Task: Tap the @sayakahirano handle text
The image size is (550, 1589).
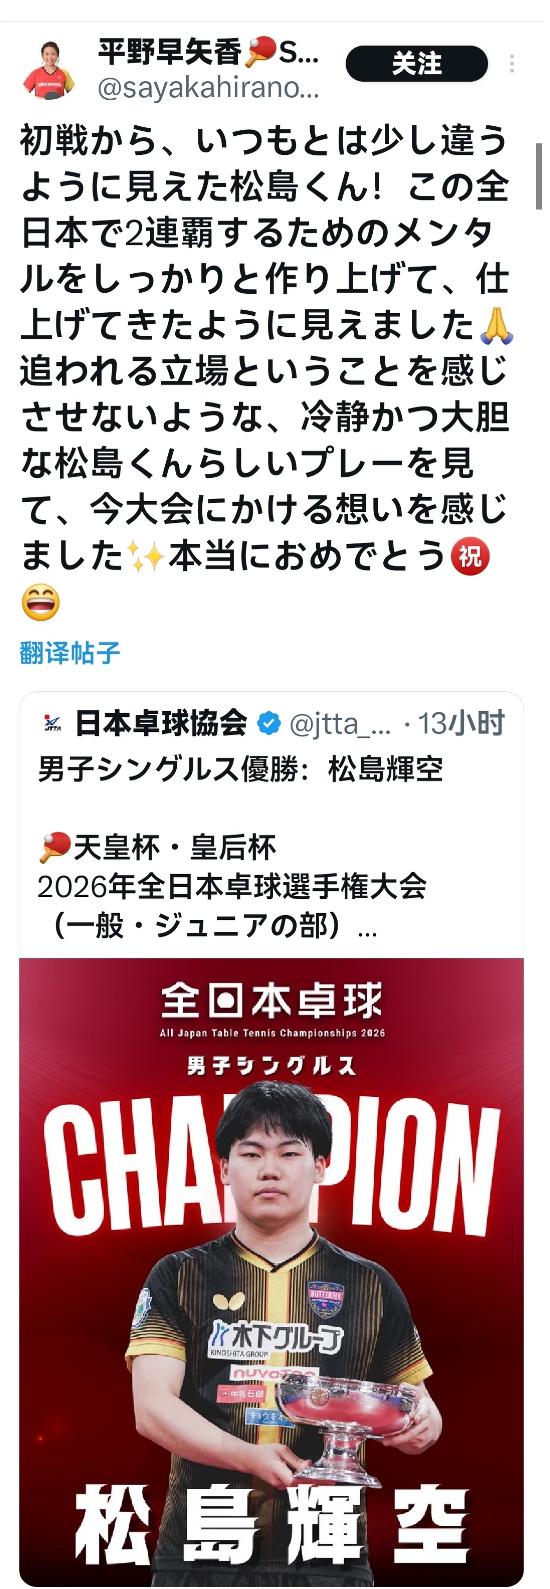Action: 208,88
